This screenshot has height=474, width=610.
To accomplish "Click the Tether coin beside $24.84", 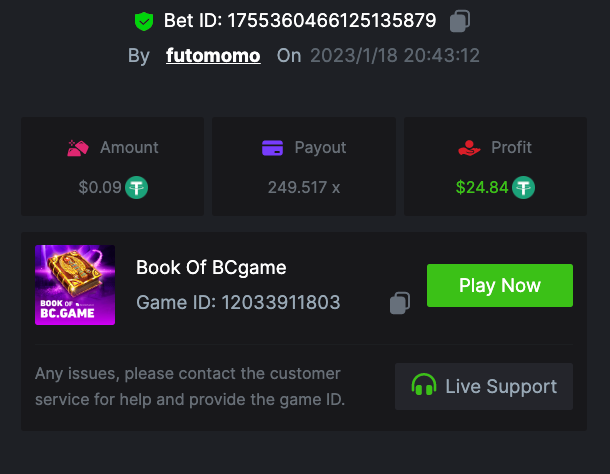I will click(x=524, y=187).
